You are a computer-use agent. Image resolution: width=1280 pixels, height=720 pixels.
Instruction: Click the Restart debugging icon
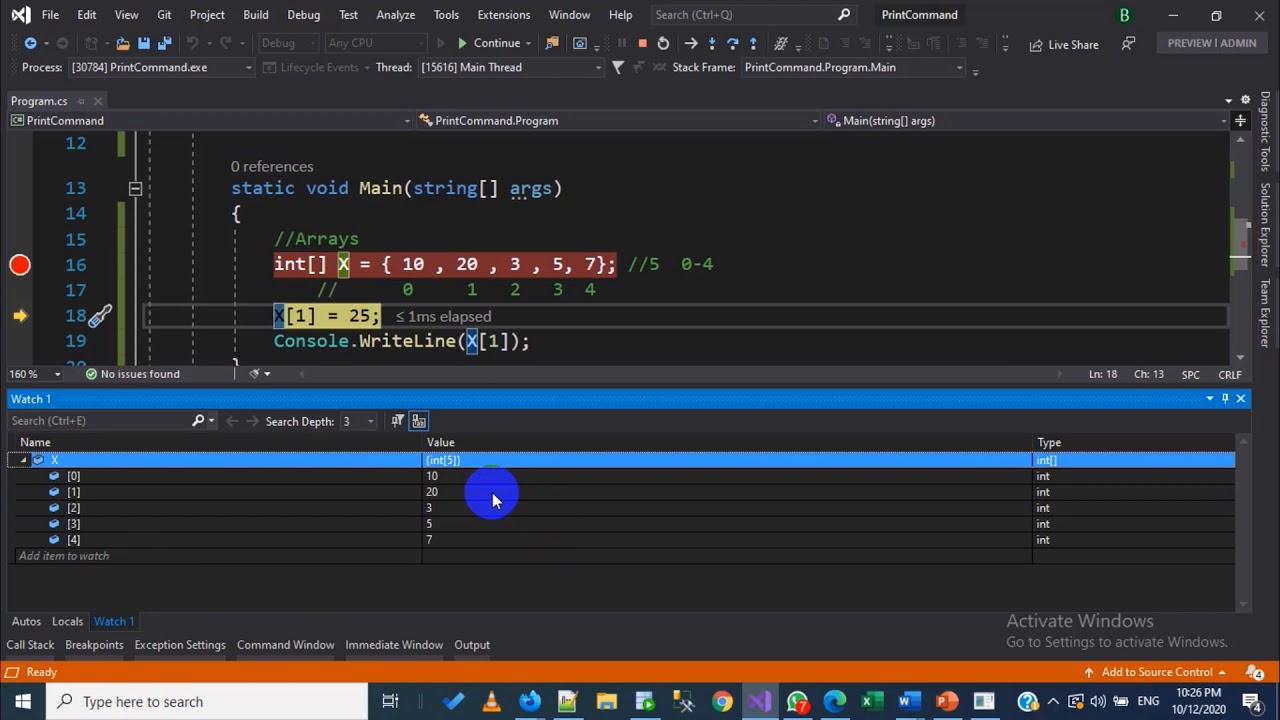pyautogui.click(x=663, y=43)
